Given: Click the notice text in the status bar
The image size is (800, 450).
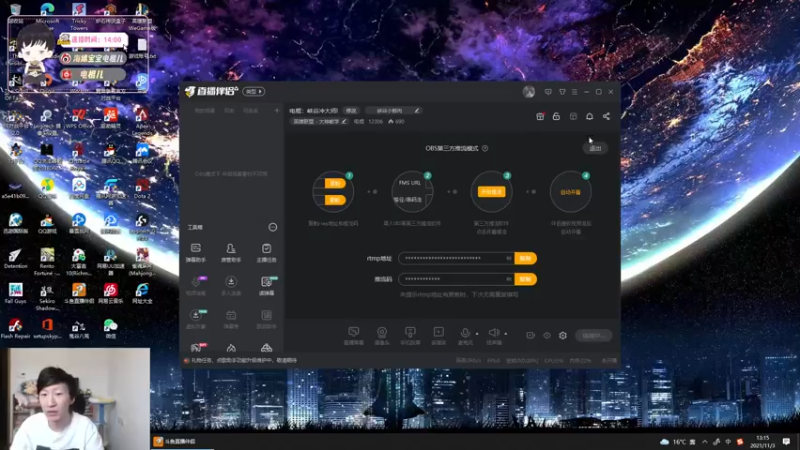Looking at the screenshot, I should point(244,360).
